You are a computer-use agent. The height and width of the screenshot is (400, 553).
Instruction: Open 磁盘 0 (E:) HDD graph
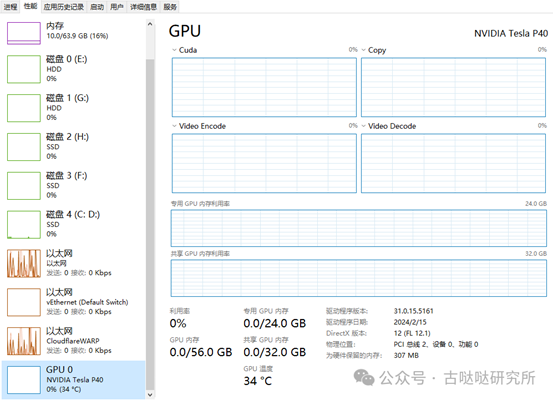point(24,69)
